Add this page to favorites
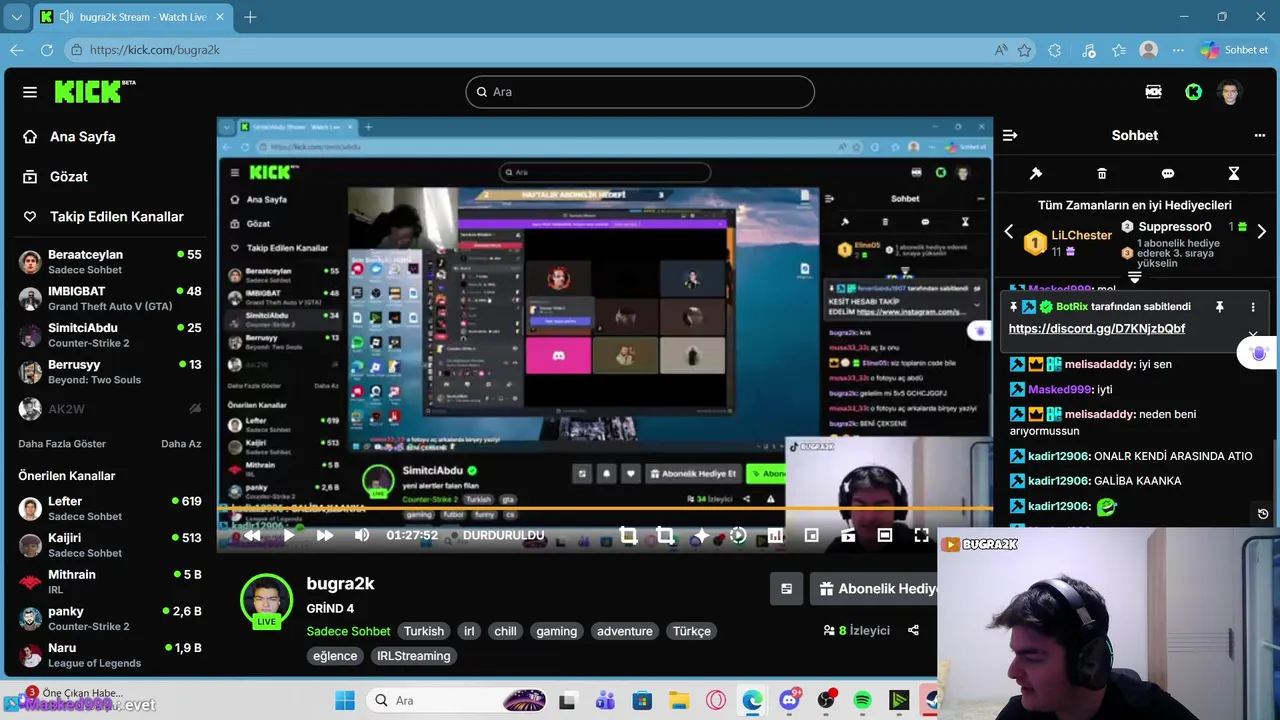The height and width of the screenshot is (720, 1280). coord(1024,50)
